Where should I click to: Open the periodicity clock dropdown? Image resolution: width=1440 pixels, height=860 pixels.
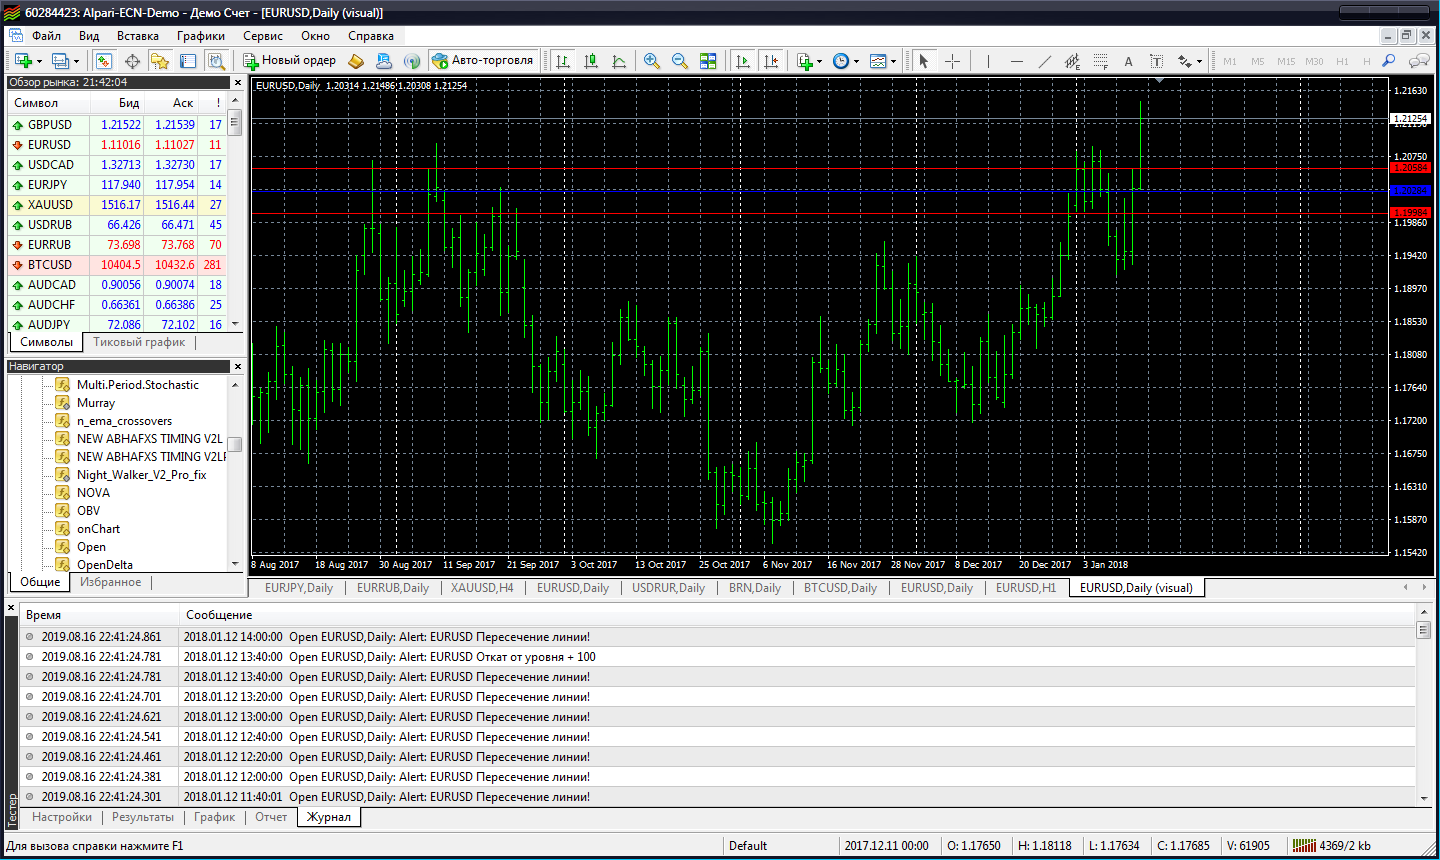(845, 61)
